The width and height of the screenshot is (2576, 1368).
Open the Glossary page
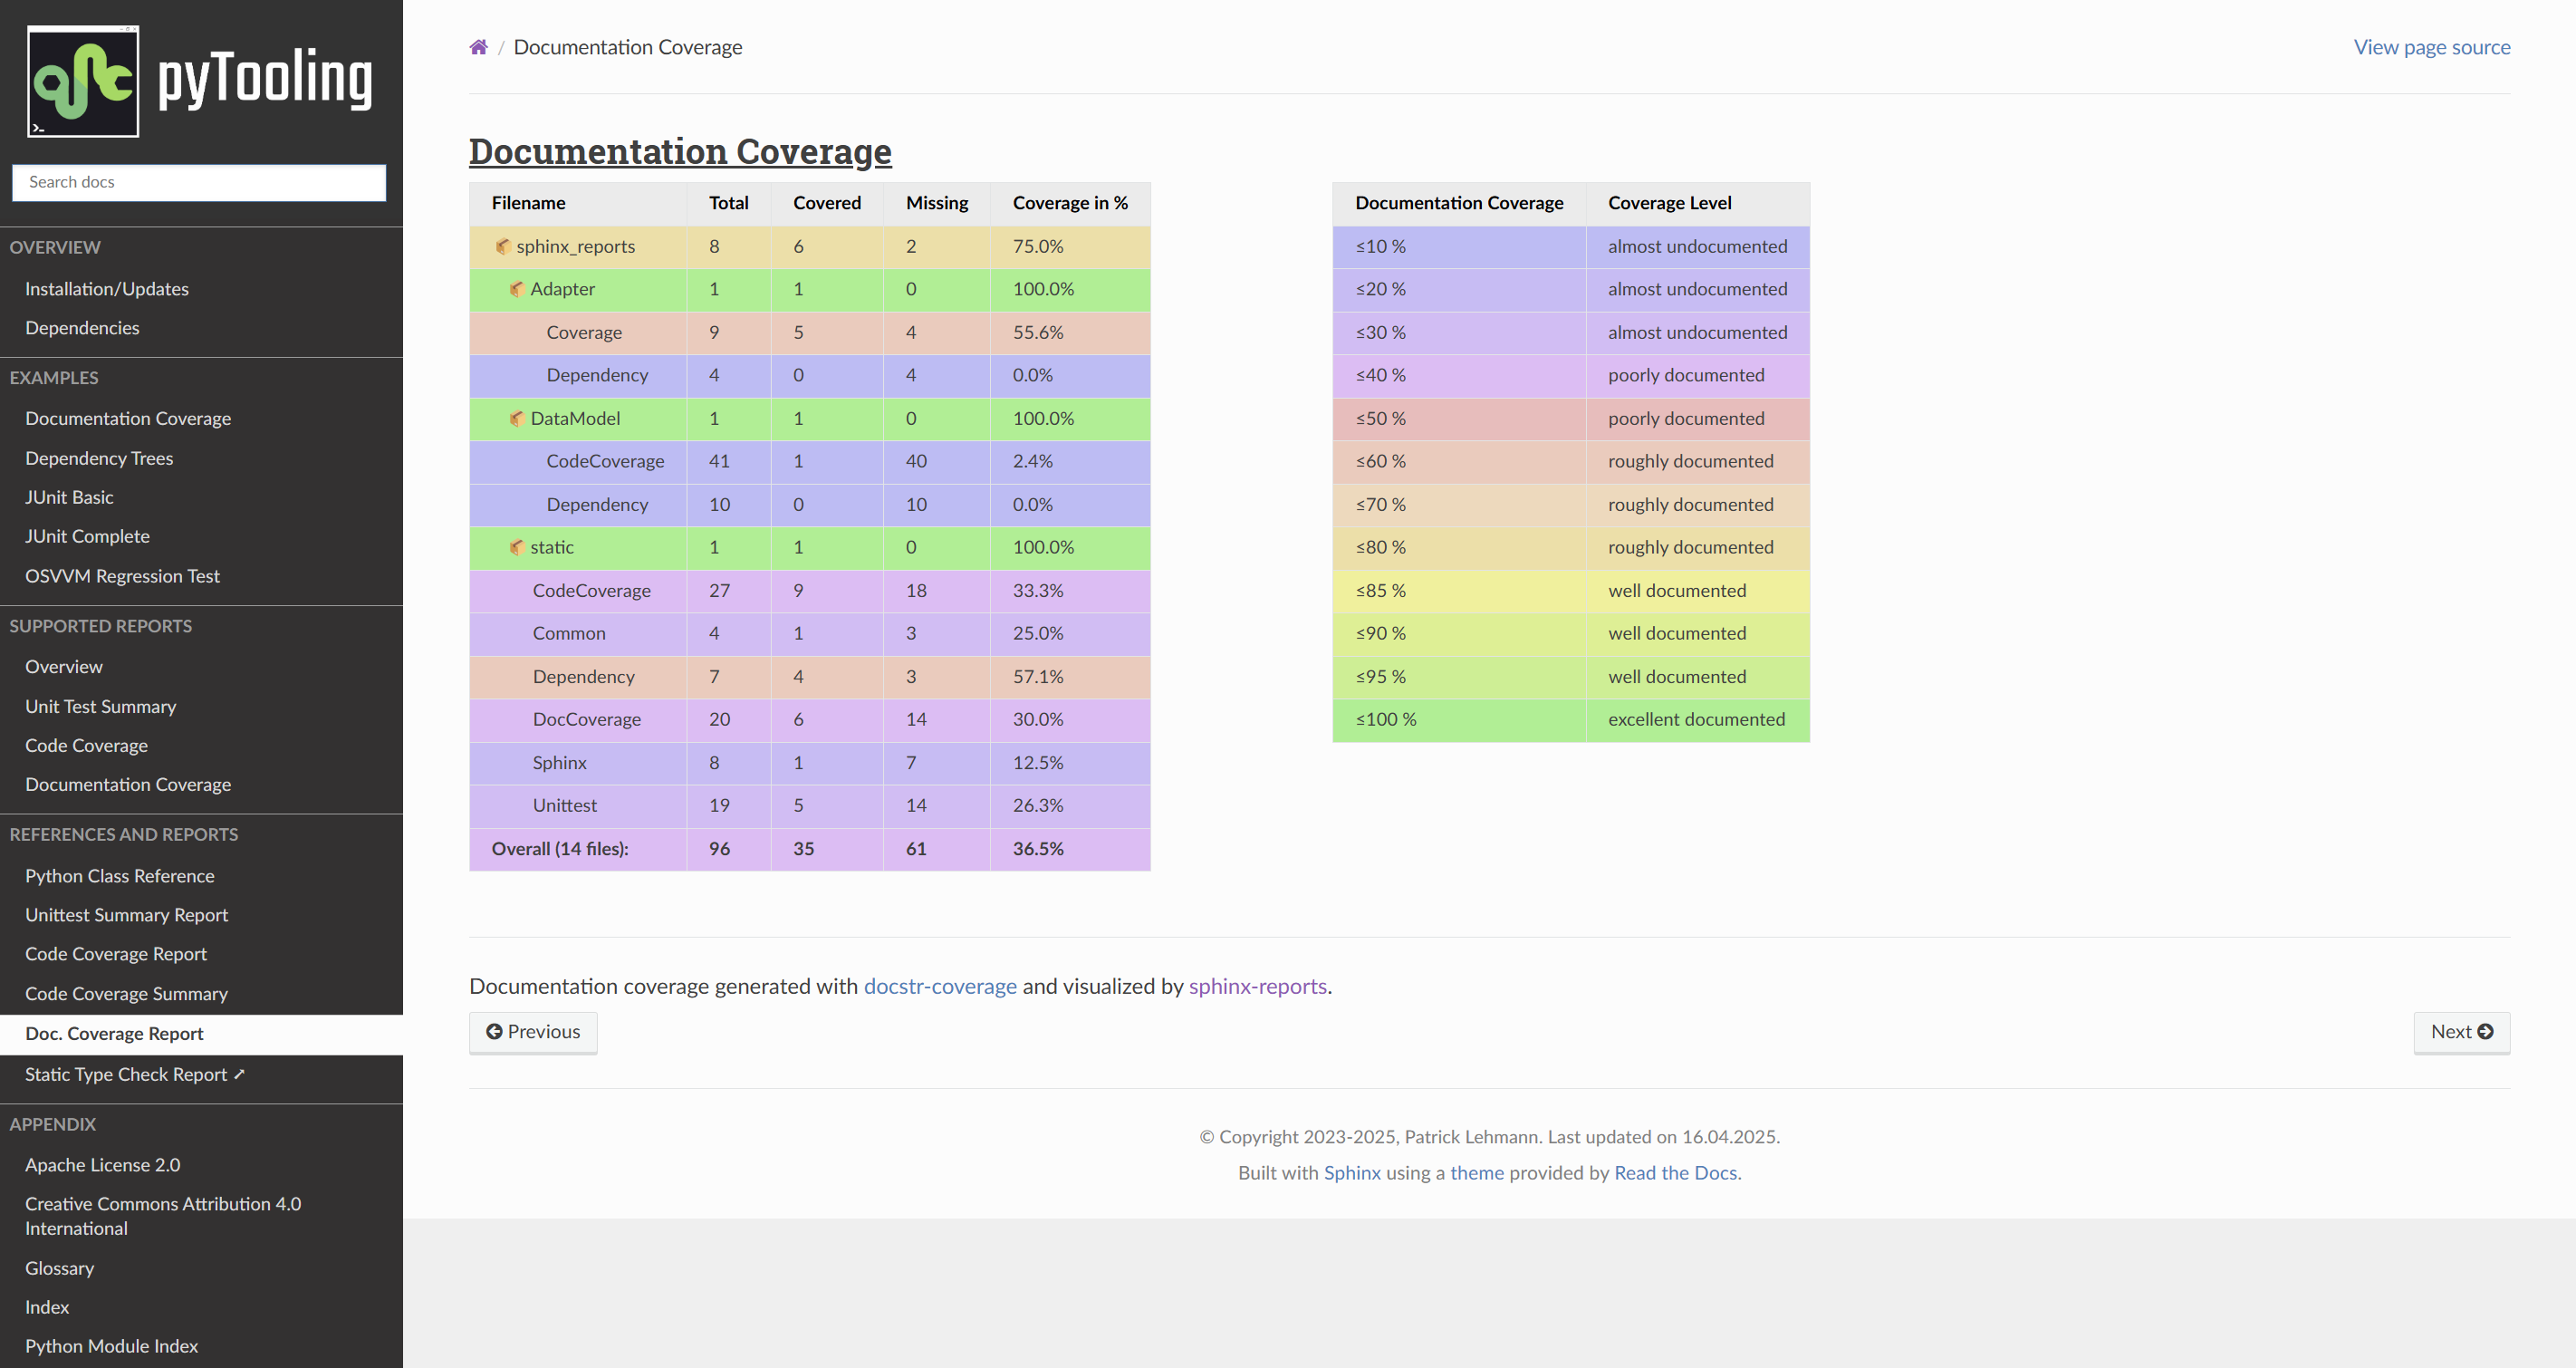[59, 1268]
